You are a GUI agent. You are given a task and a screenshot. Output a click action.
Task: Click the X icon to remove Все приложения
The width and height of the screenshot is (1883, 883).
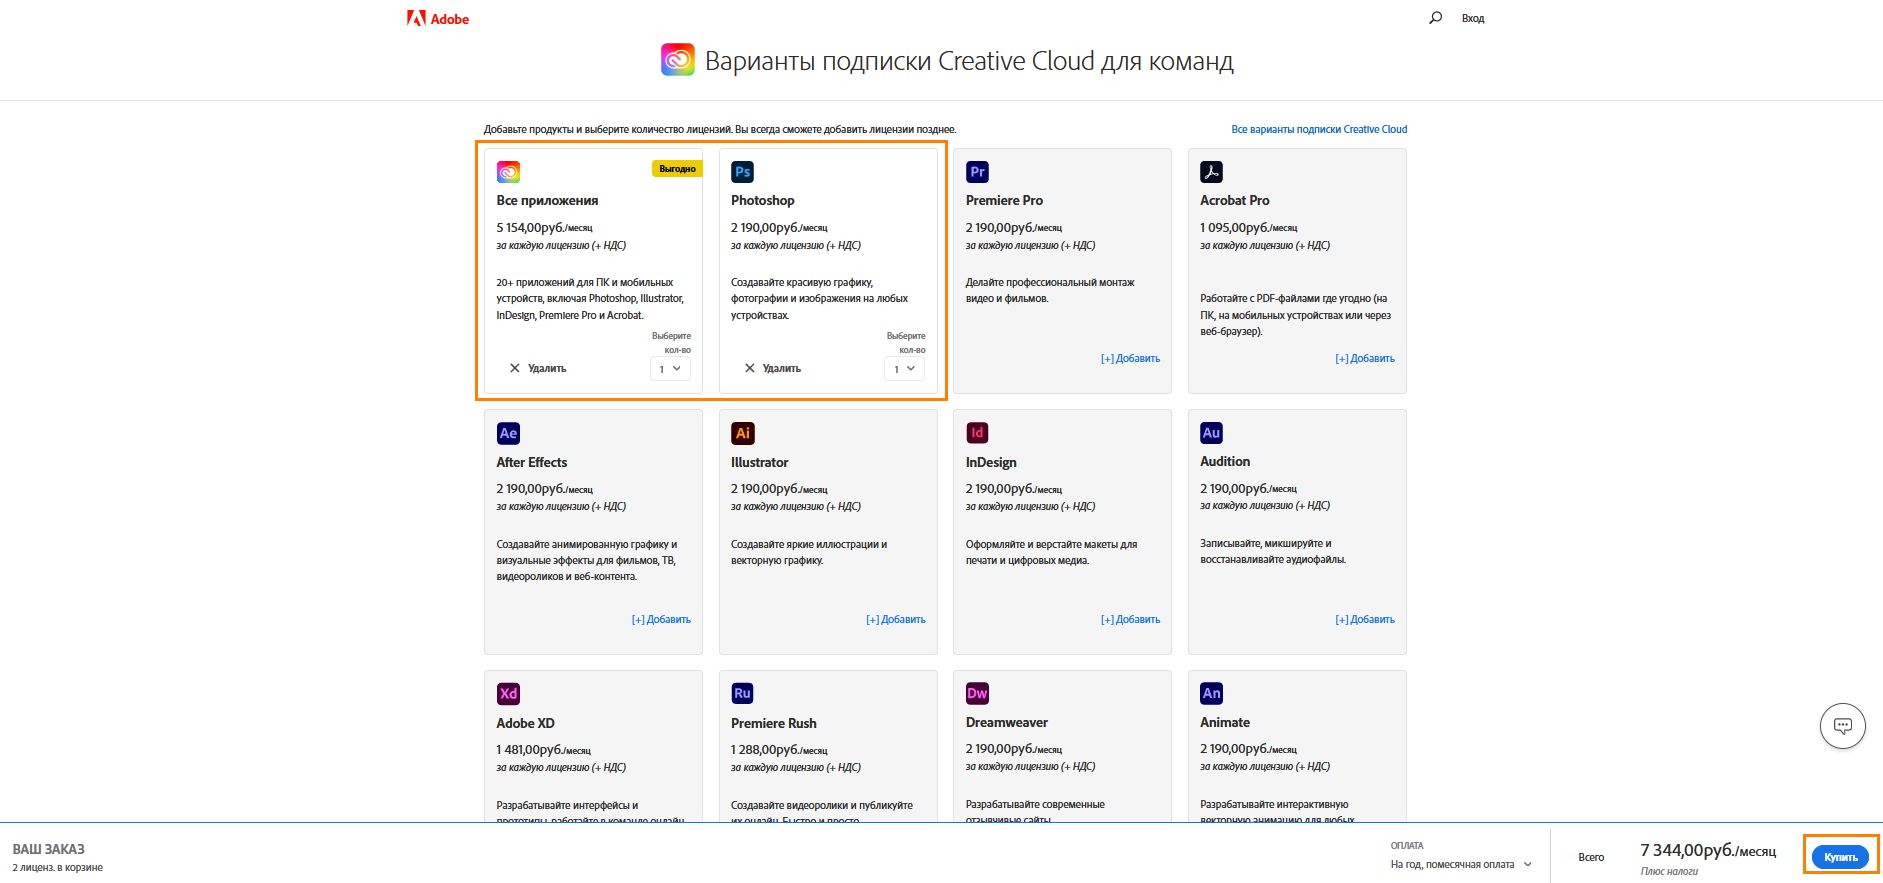(x=515, y=368)
